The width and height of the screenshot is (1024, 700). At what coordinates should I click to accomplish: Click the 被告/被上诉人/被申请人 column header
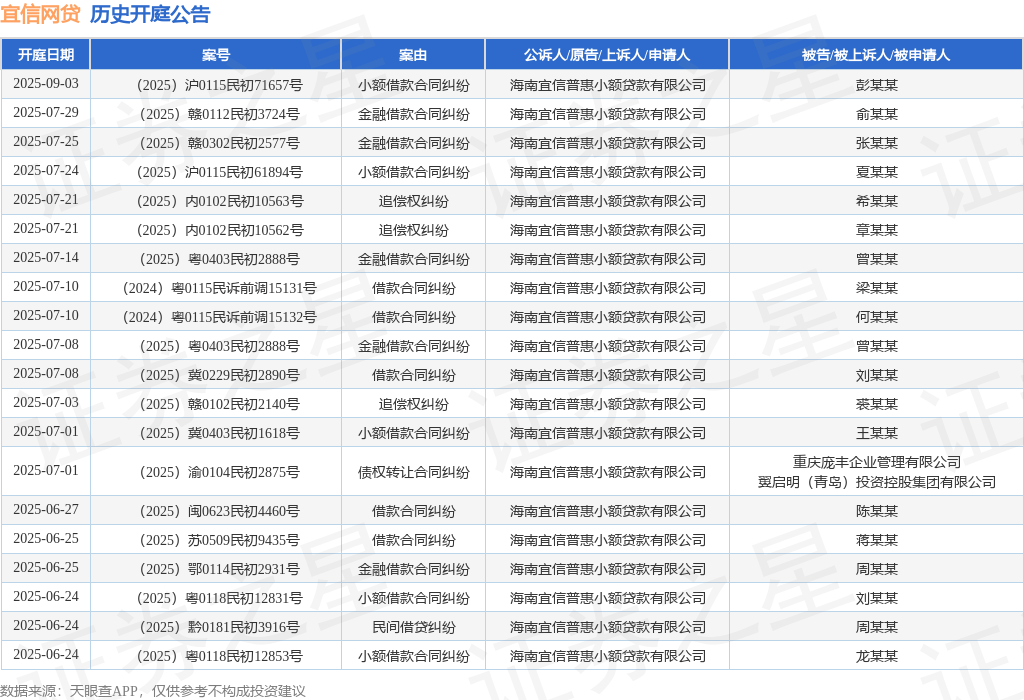pos(876,55)
